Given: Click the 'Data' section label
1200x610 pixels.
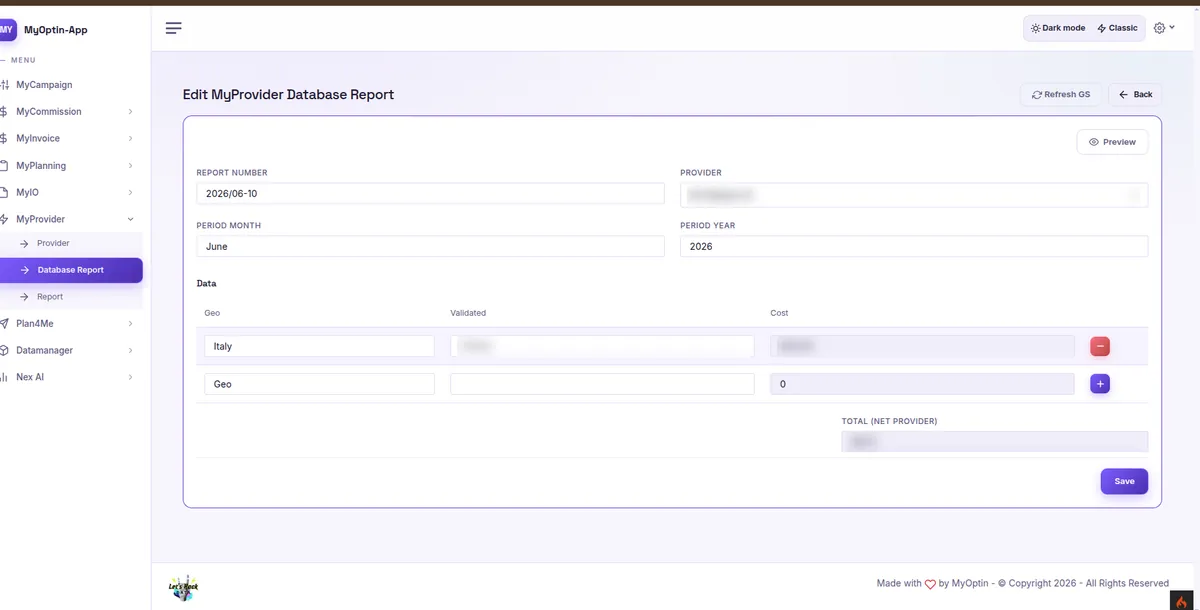Looking at the screenshot, I should tap(207, 284).
